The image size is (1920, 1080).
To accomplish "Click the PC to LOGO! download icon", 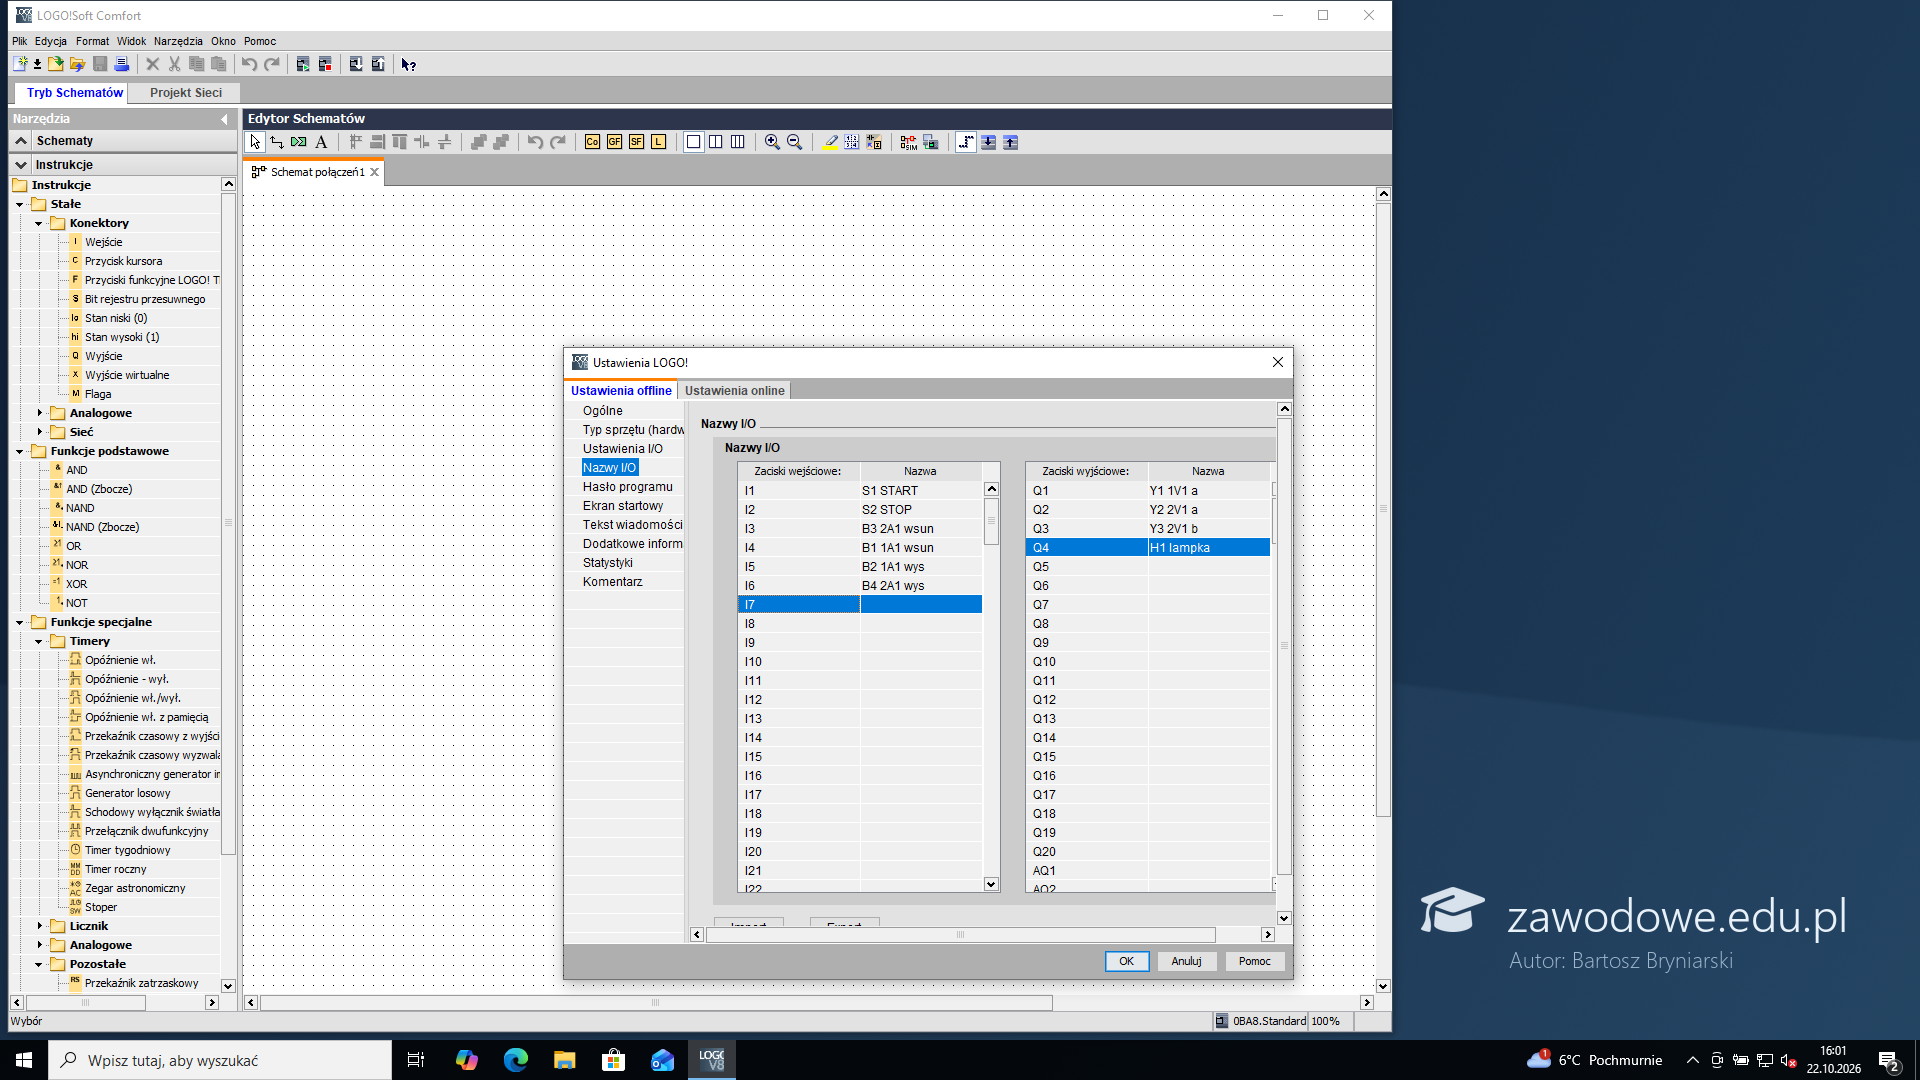I will 356,64.
